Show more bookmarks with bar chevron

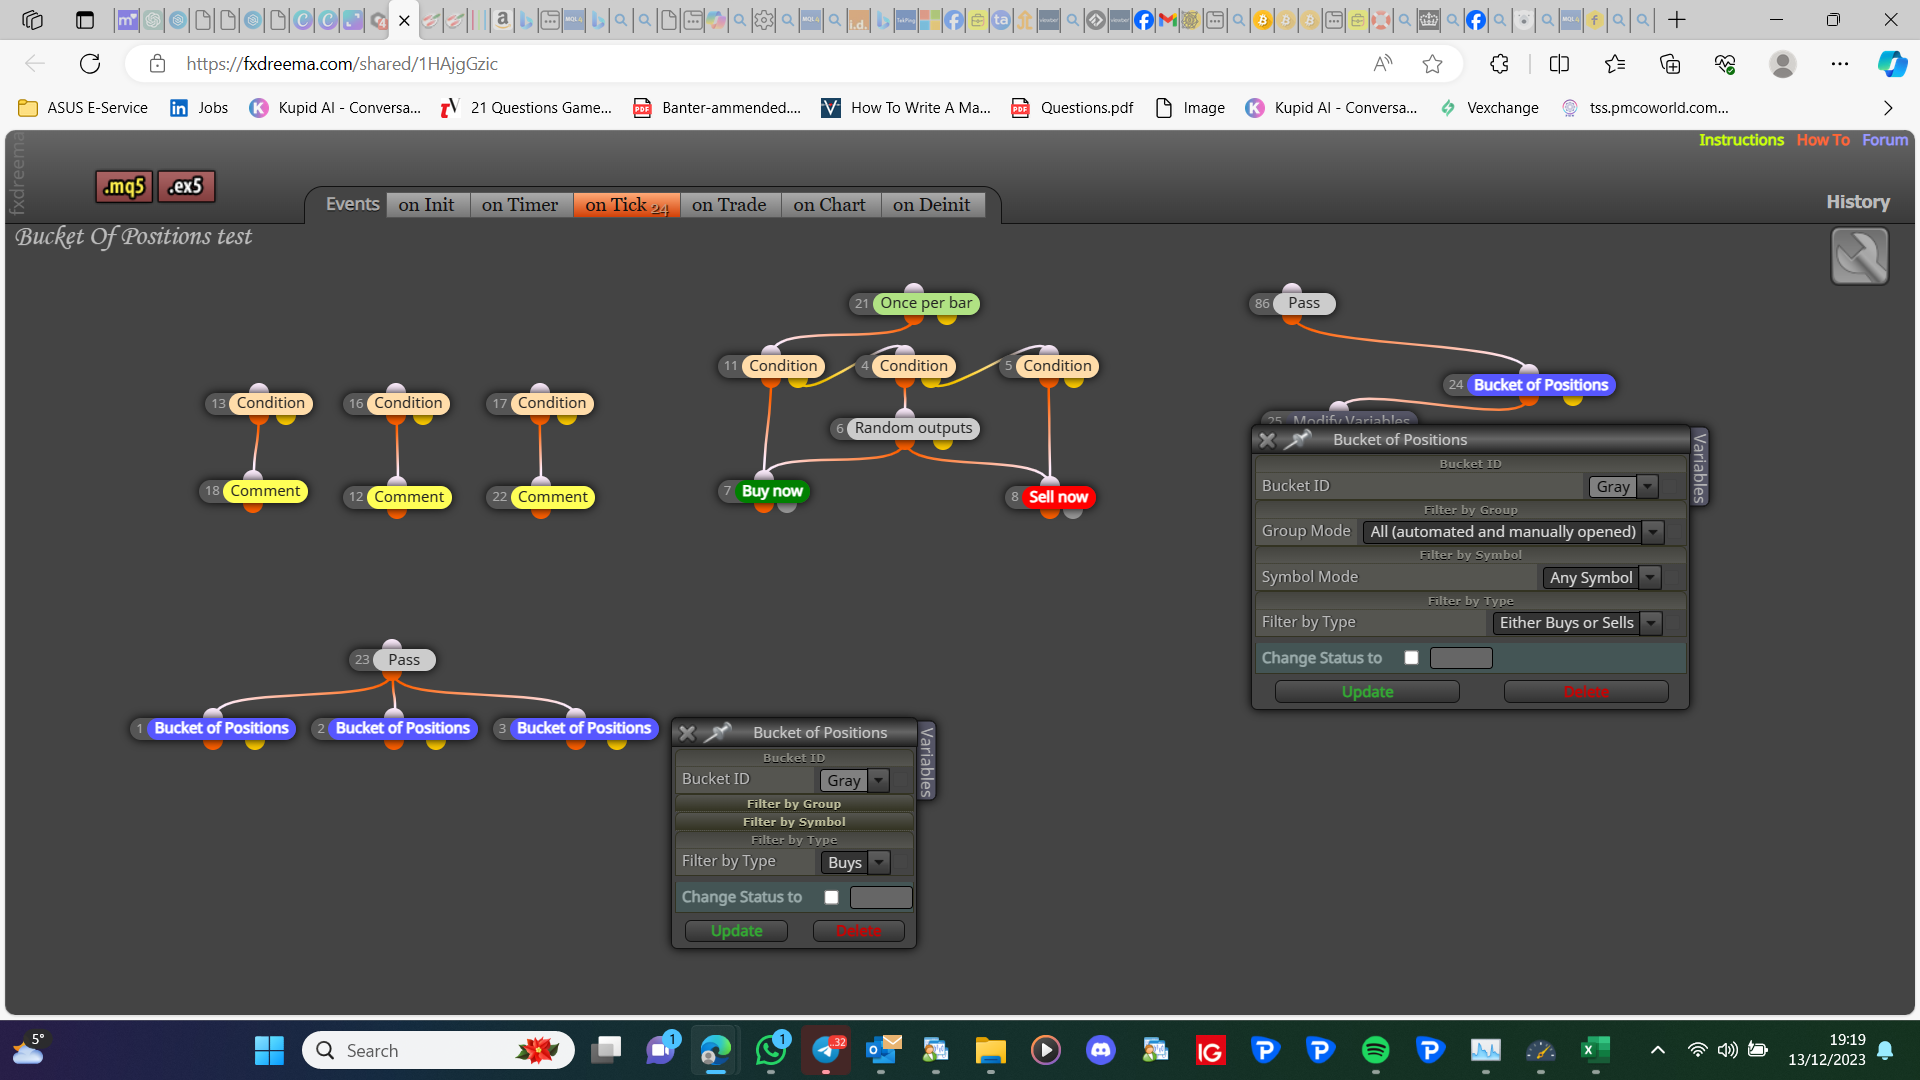point(1888,108)
